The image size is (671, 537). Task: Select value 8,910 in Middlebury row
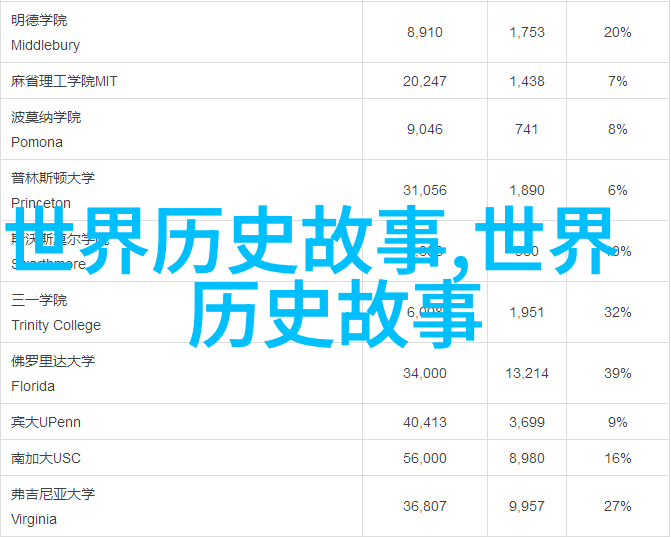(425, 33)
